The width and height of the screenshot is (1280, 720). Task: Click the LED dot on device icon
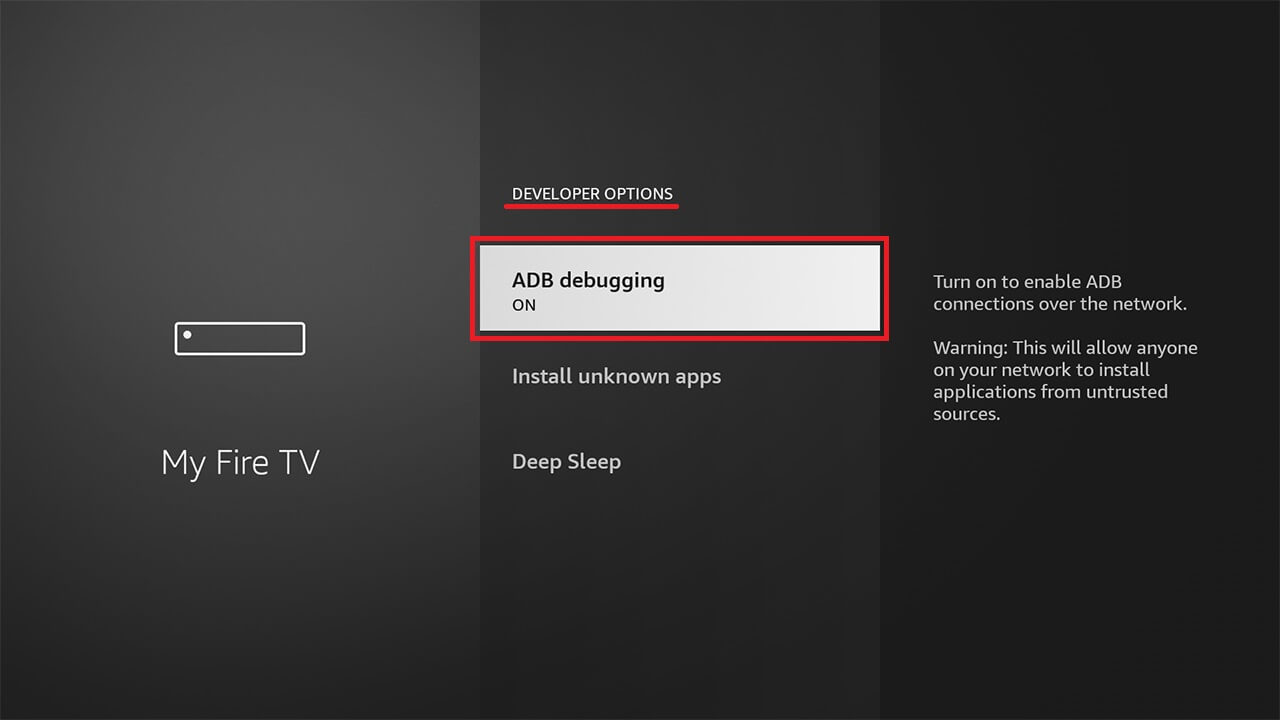coord(187,334)
